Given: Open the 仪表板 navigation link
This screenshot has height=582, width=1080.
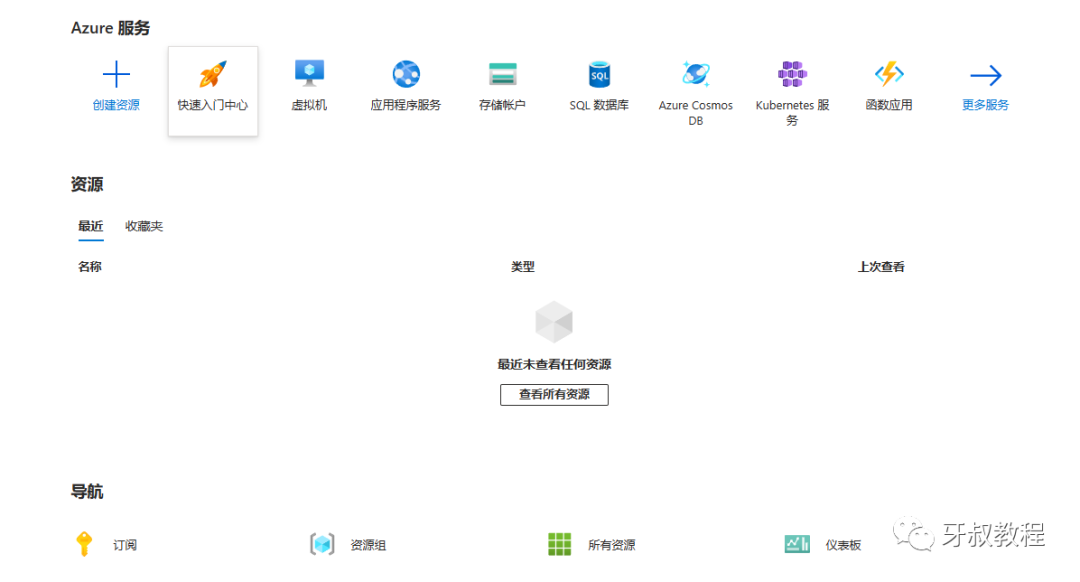Looking at the screenshot, I should pyautogui.click(x=844, y=545).
